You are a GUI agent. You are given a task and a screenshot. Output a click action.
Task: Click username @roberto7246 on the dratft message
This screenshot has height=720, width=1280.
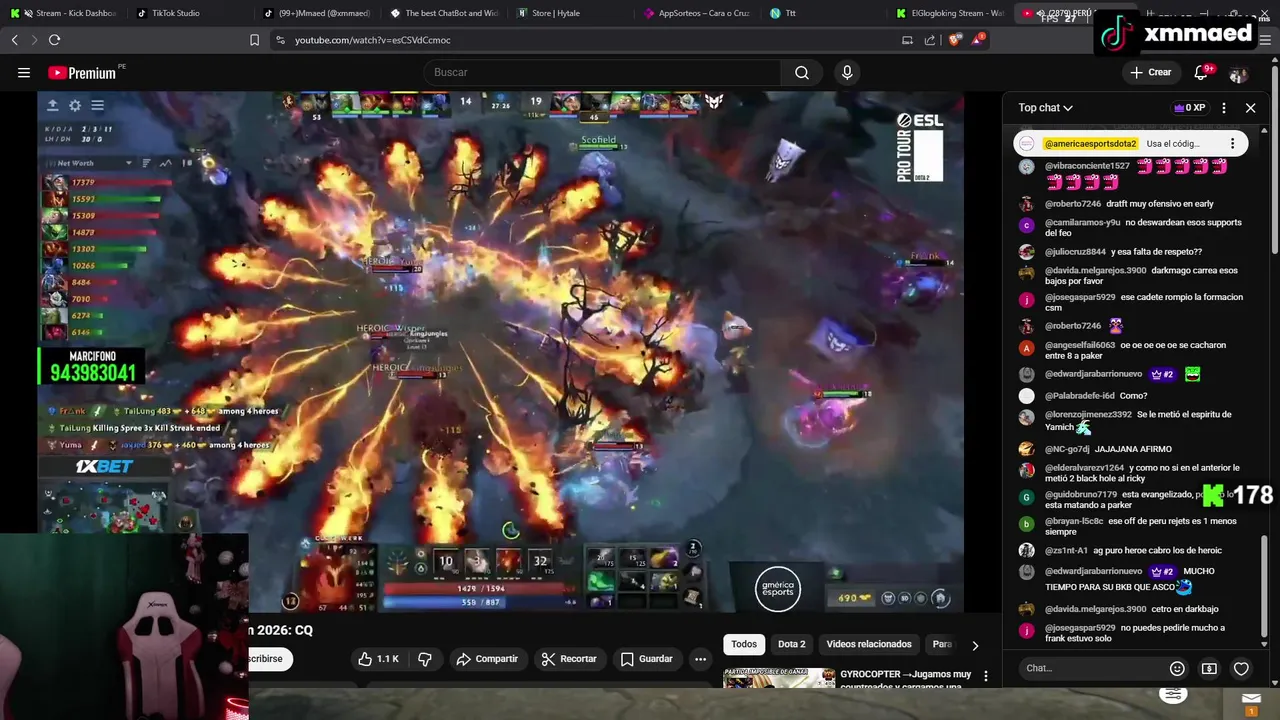point(1073,204)
